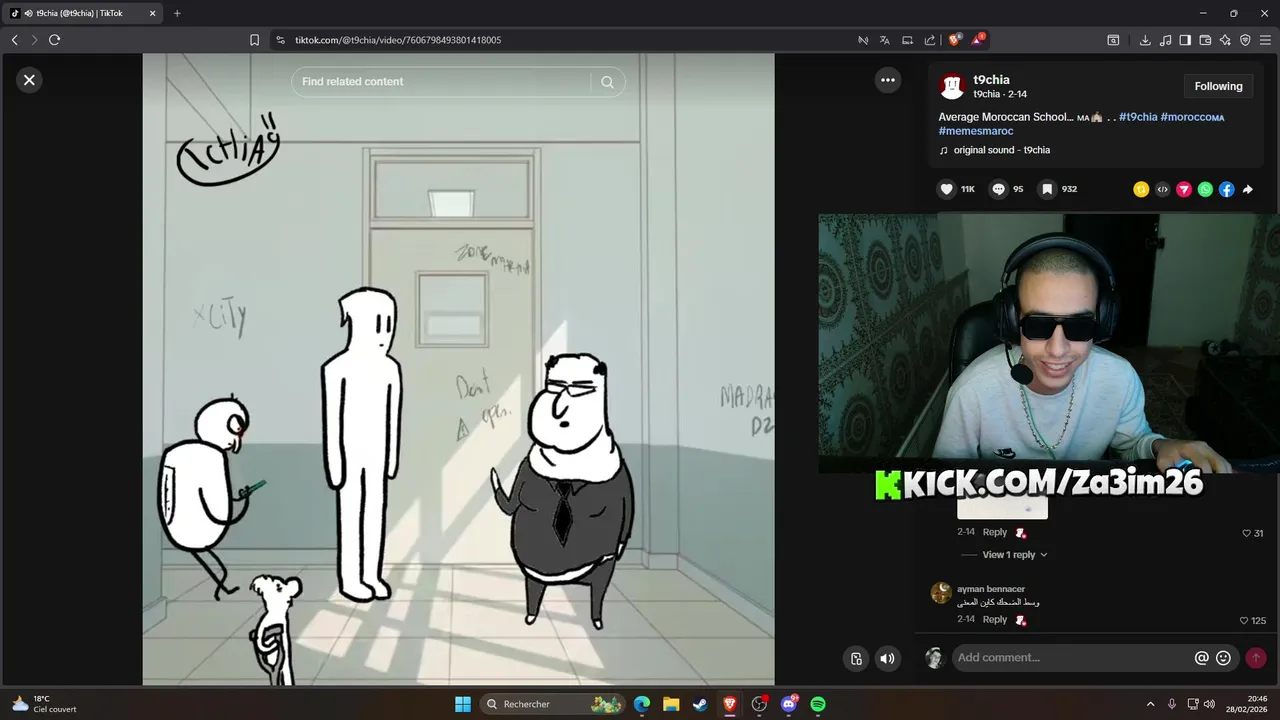This screenshot has height=720, width=1280.
Task: Reply to the comment with 31 likes
Action: 995,532
